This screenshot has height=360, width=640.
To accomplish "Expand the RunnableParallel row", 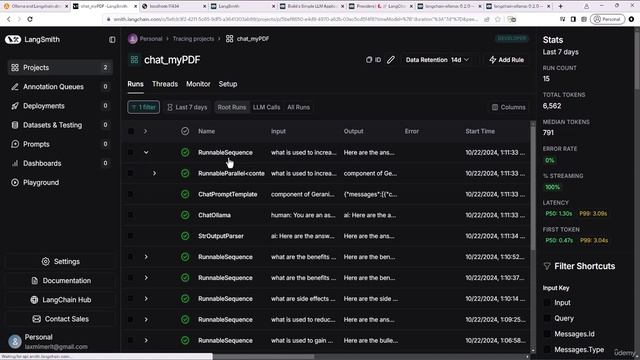I will coord(154,173).
